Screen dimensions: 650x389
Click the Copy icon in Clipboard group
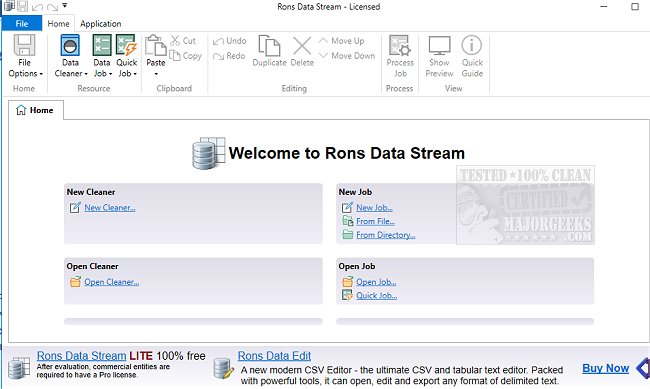(x=175, y=56)
